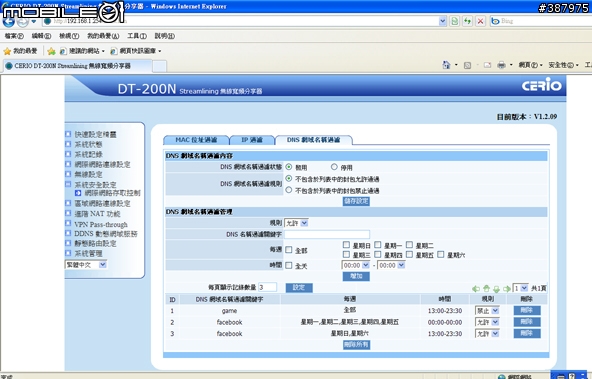Click the Add to Favorites Bar star icon
Screen dimensions: 592x379
pyautogui.click(x=51, y=51)
